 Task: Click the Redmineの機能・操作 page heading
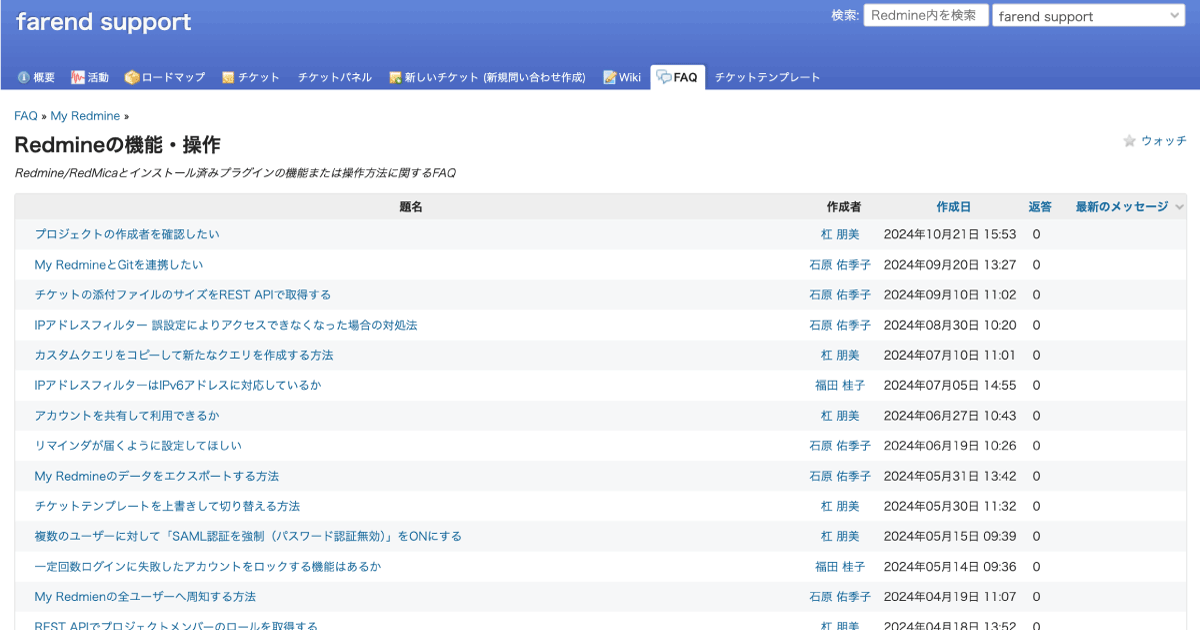[x=117, y=145]
